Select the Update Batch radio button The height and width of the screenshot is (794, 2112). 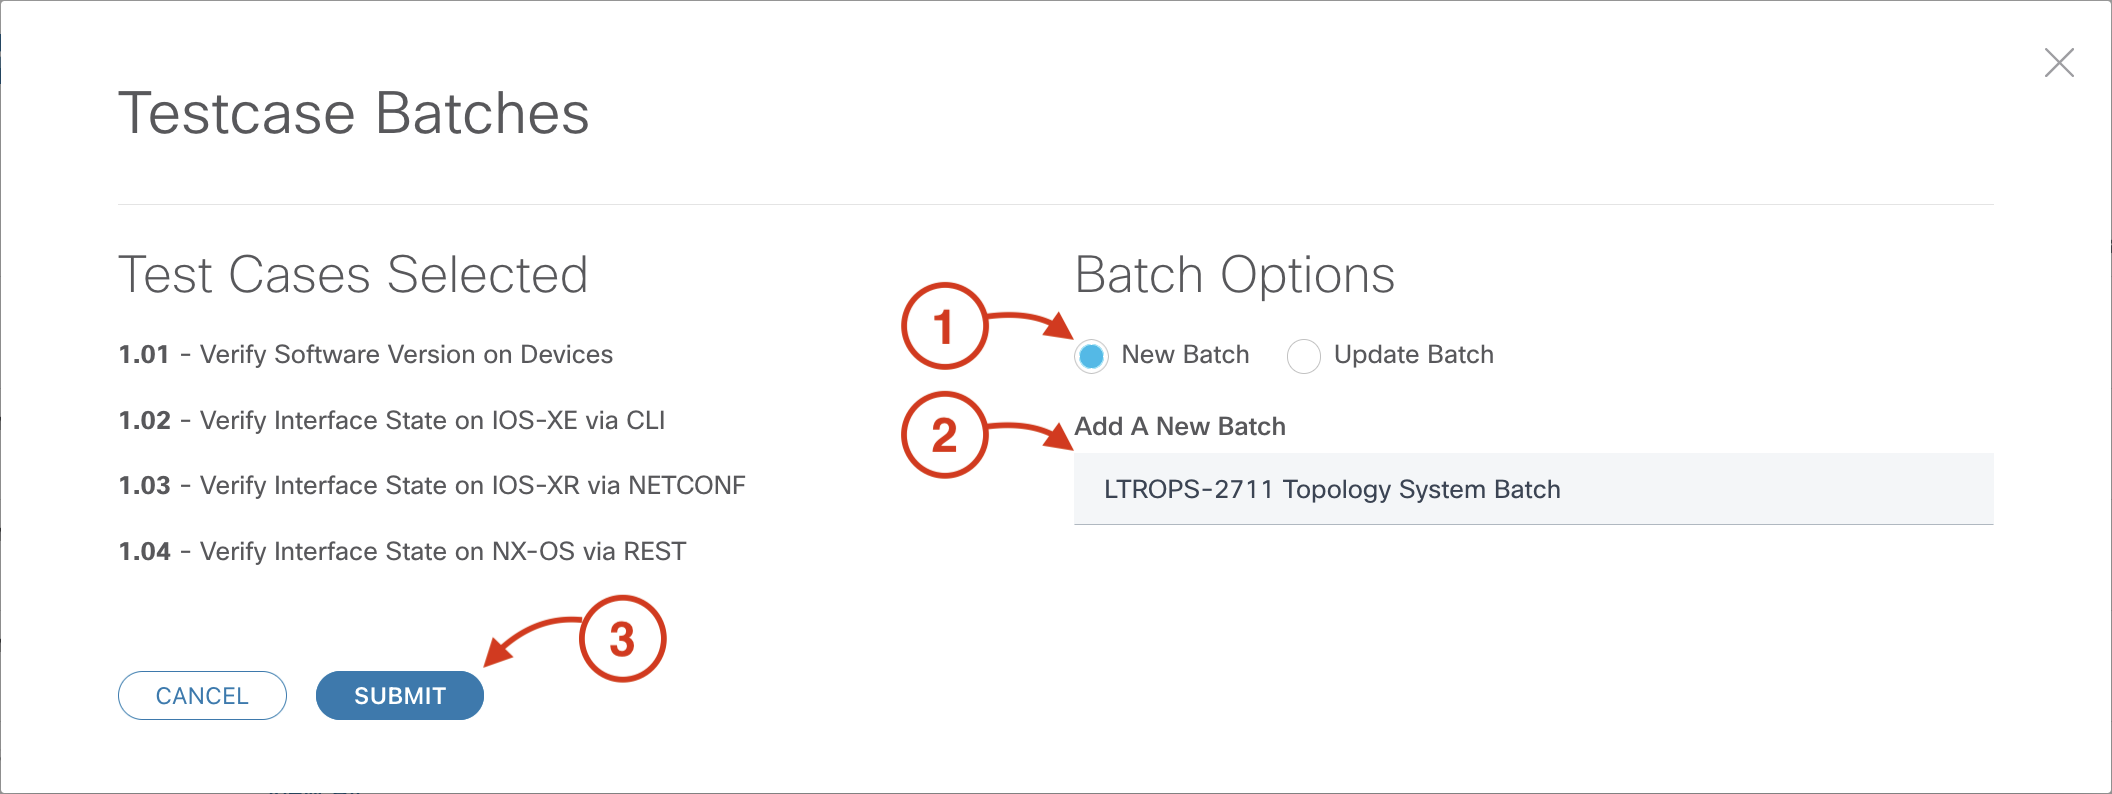click(1303, 356)
